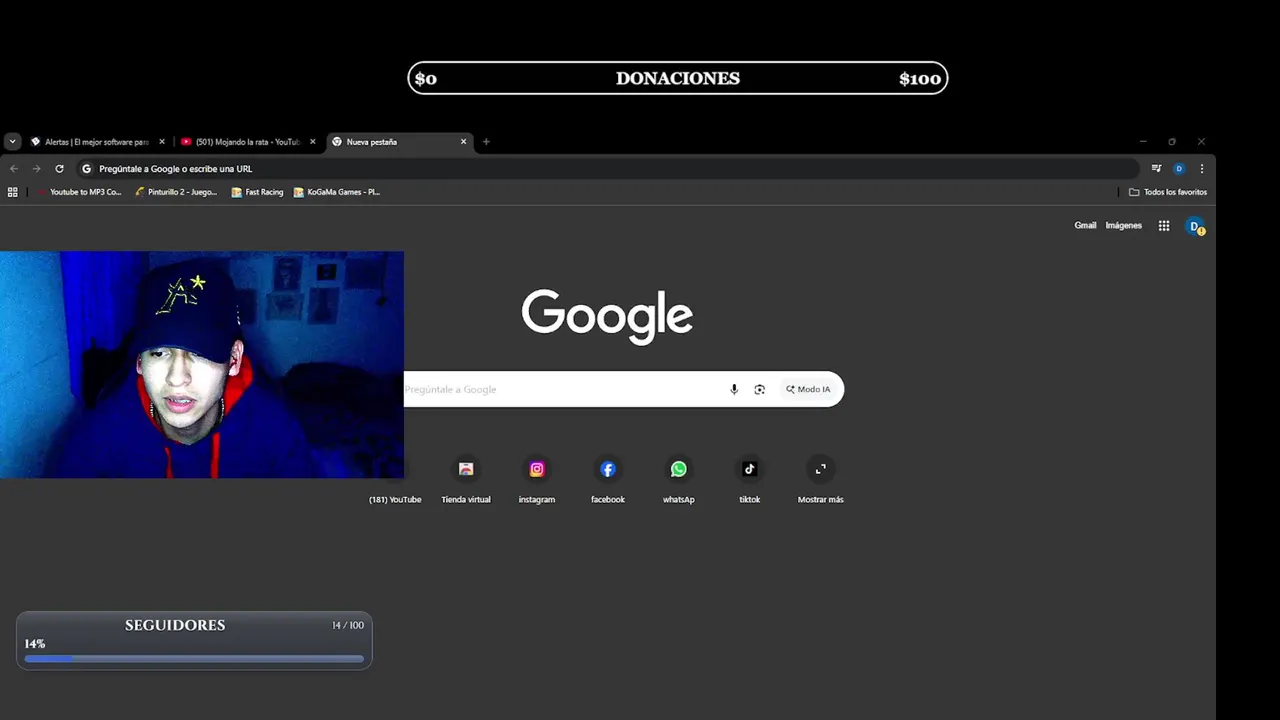Click the Donaciones goal bar
This screenshot has height=720, width=1280.
click(678, 78)
